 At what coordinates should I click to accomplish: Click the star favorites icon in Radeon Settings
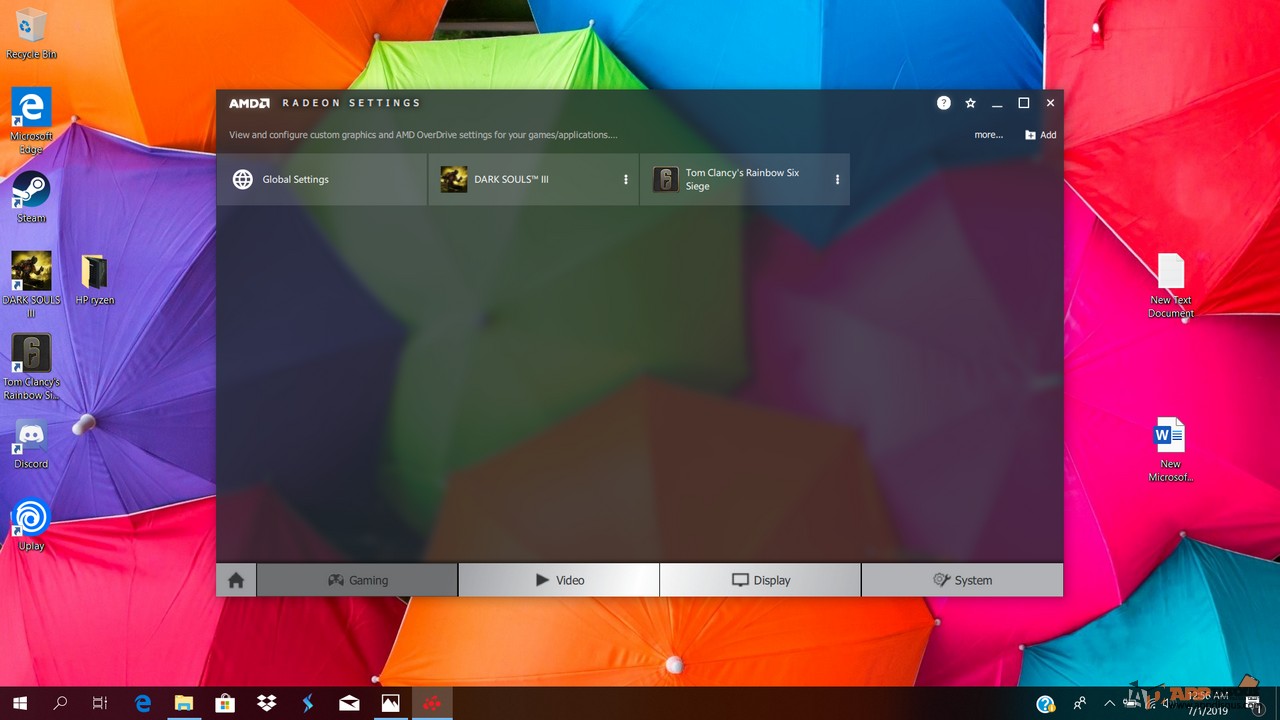point(970,103)
